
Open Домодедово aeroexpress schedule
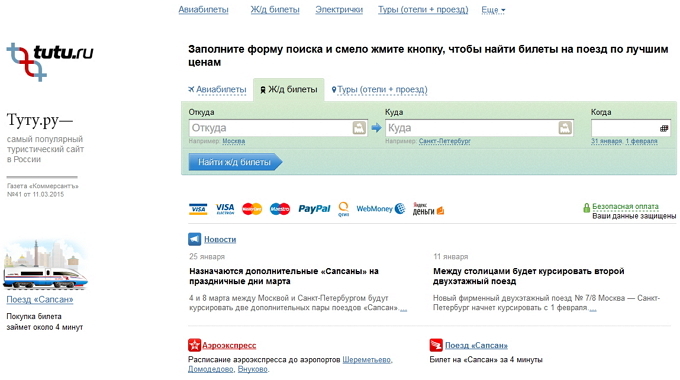[211, 369]
